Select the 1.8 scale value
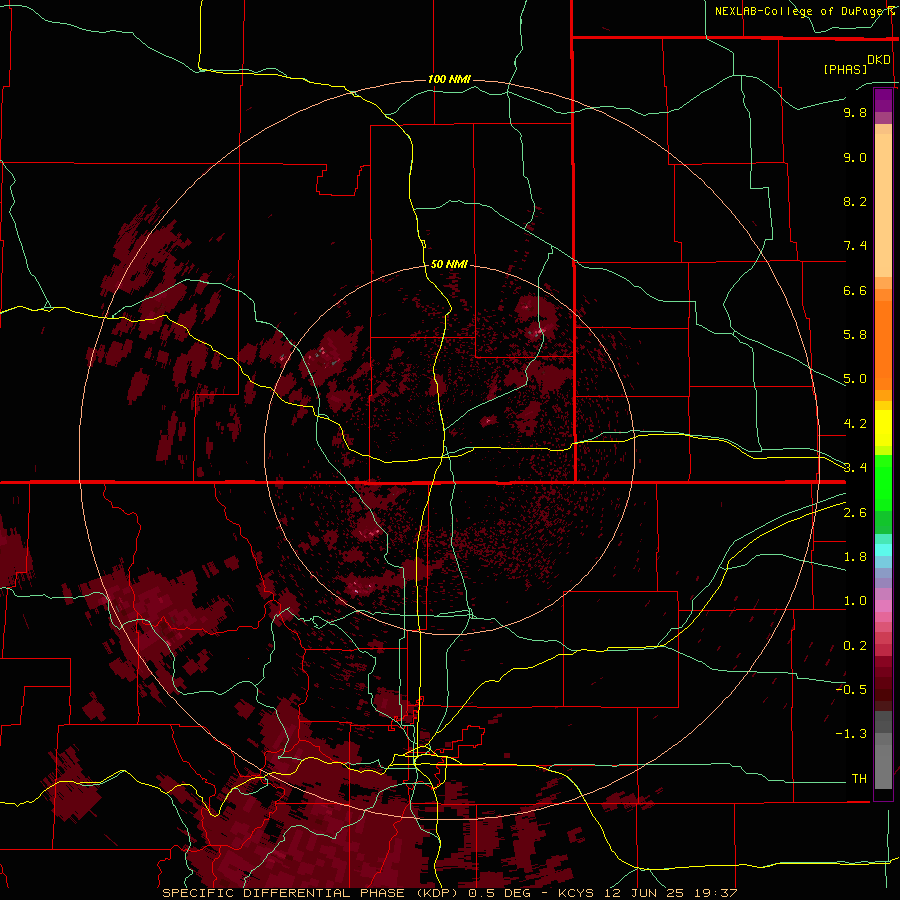The width and height of the screenshot is (900, 900). (855, 557)
